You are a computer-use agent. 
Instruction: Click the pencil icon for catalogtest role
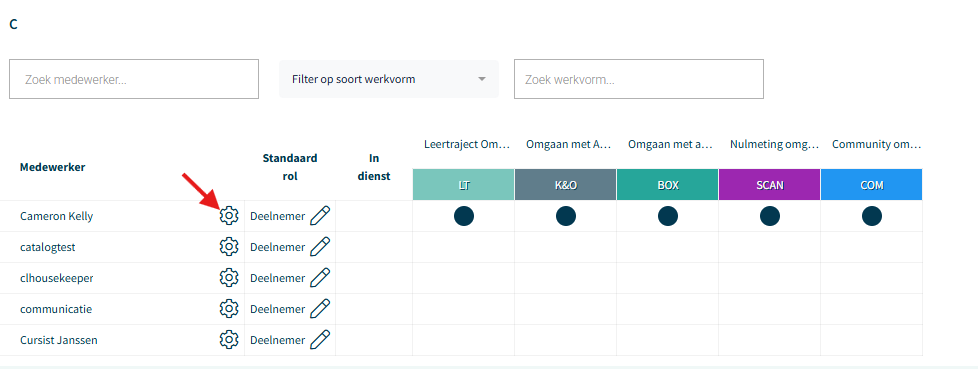320,247
